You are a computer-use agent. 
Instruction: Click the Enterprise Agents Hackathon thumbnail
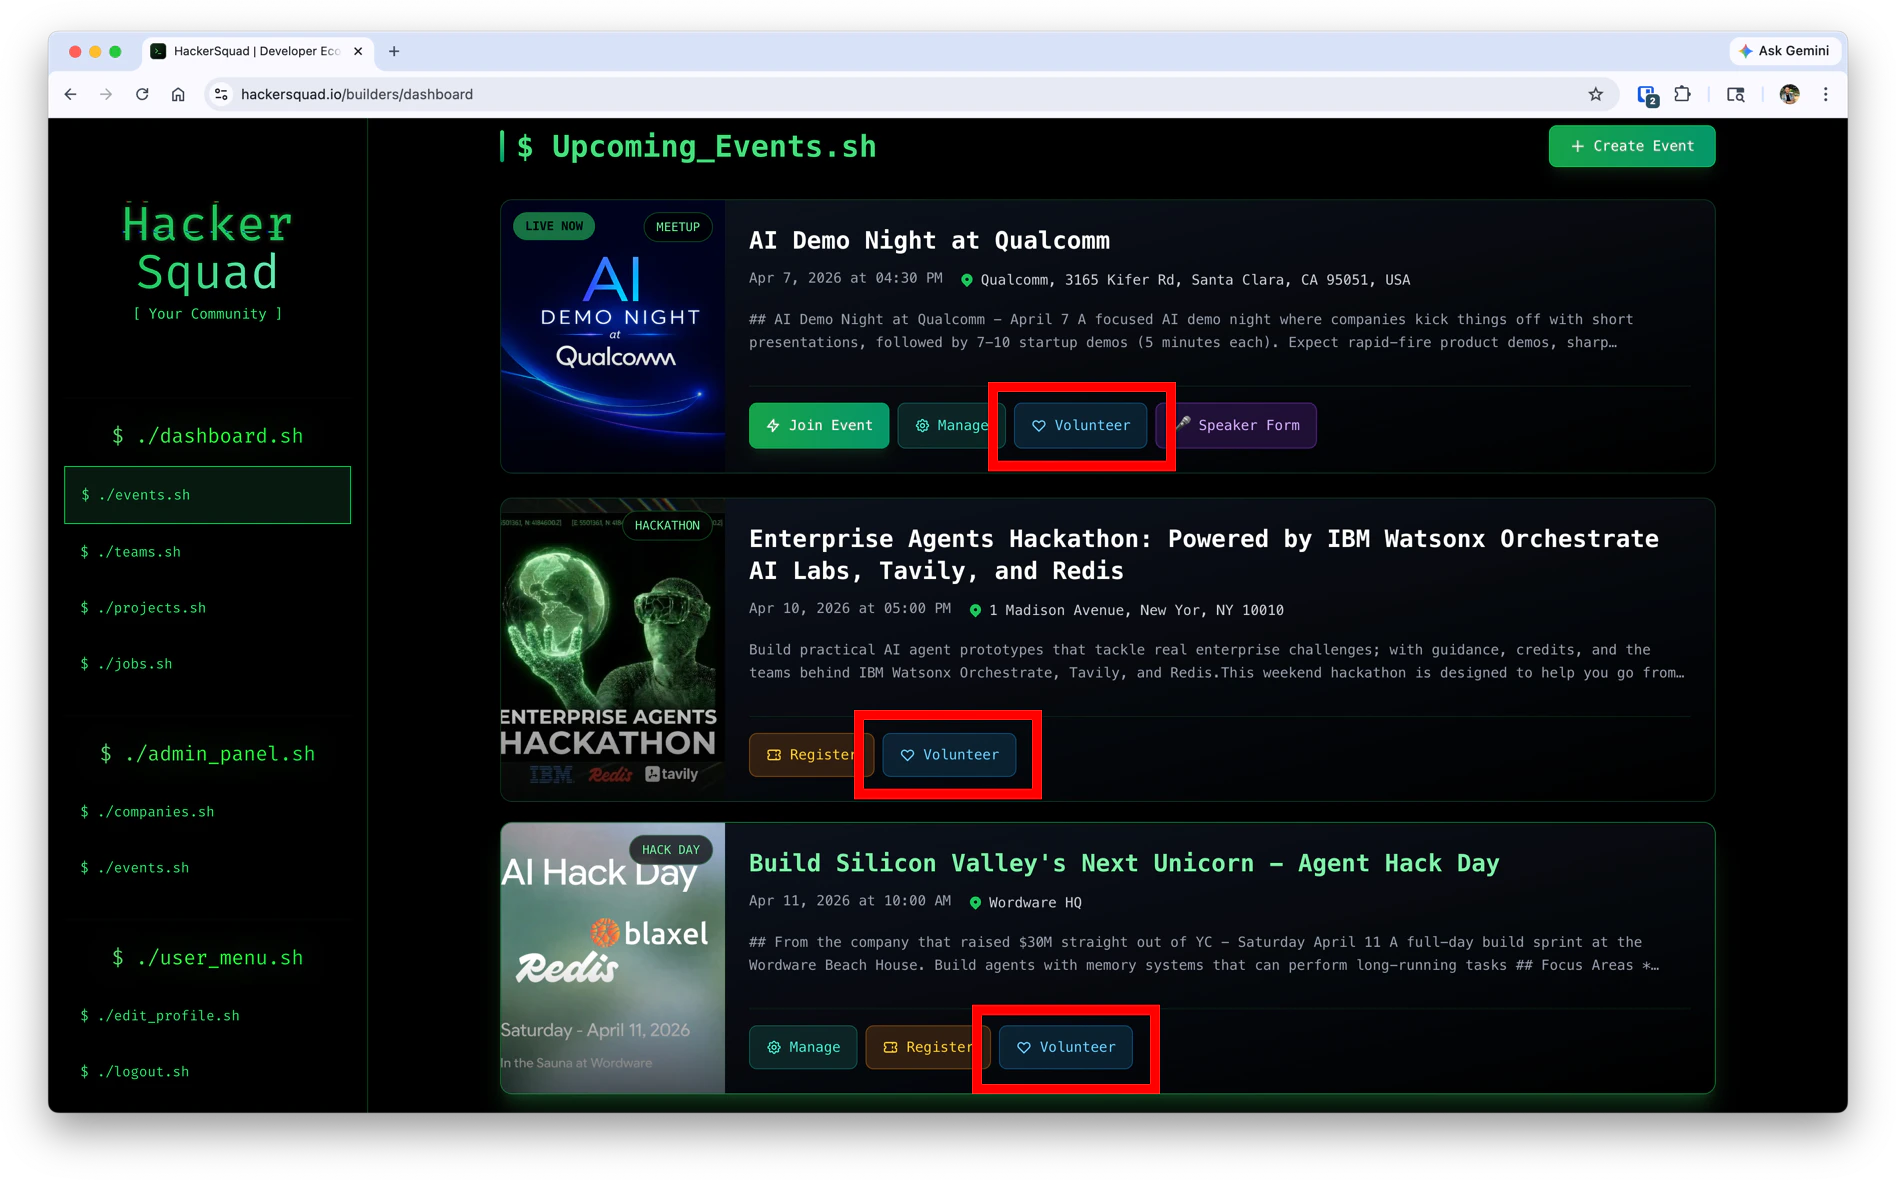pos(613,650)
